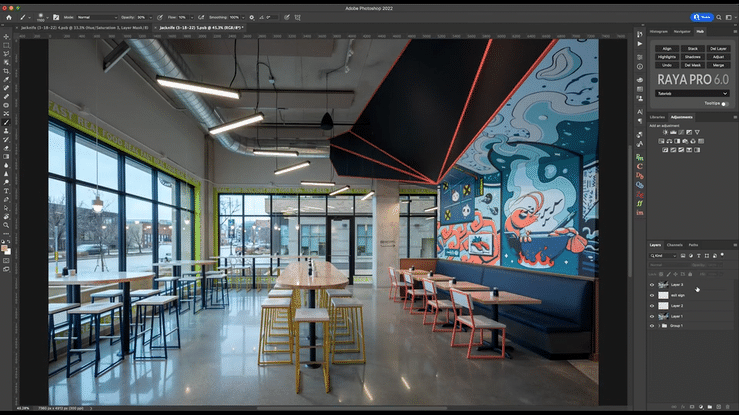Select the Zoom tool
This screenshot has width=739, height=415.
pos(6,225)
